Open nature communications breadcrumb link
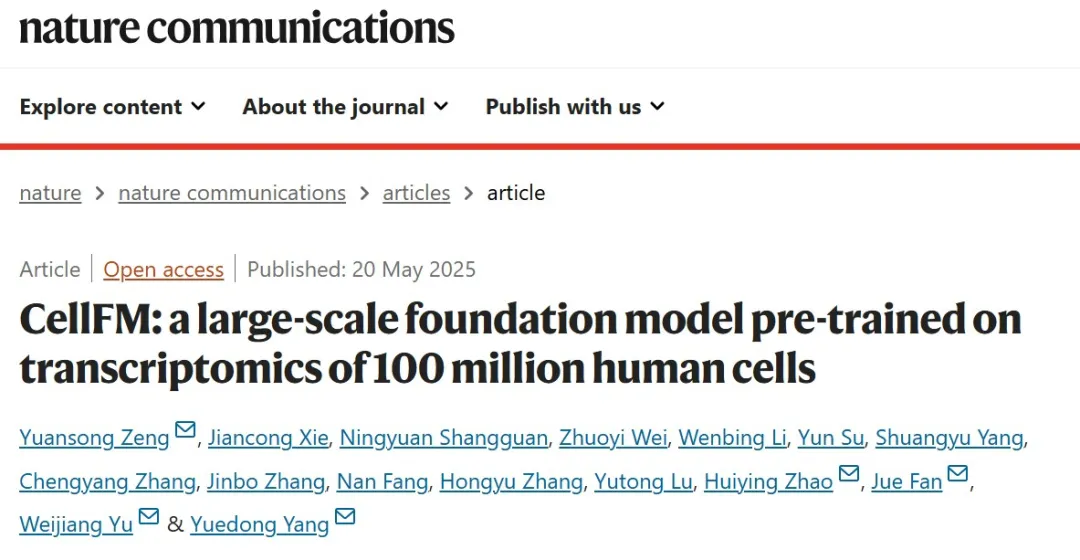This screenshot has height=560, width=1080. (232, 193)
